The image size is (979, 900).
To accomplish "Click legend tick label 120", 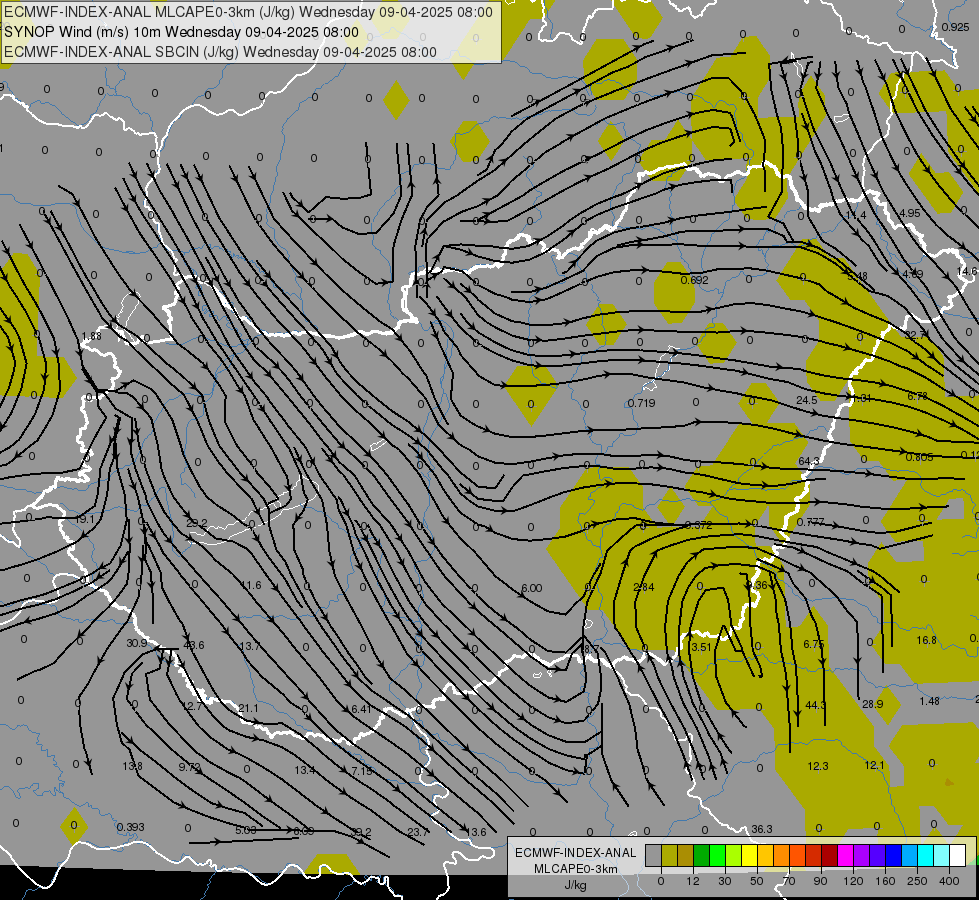I will click(x=853, y=881).
